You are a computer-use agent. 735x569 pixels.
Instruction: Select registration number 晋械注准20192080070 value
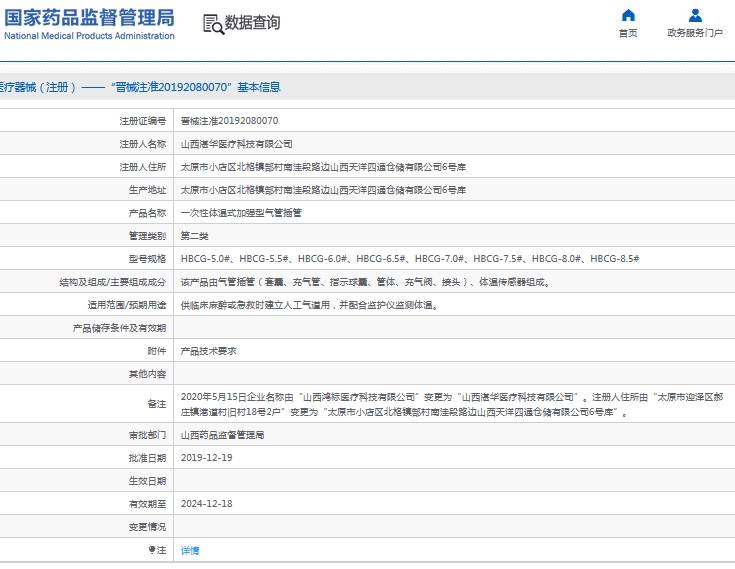pos(229,121)
